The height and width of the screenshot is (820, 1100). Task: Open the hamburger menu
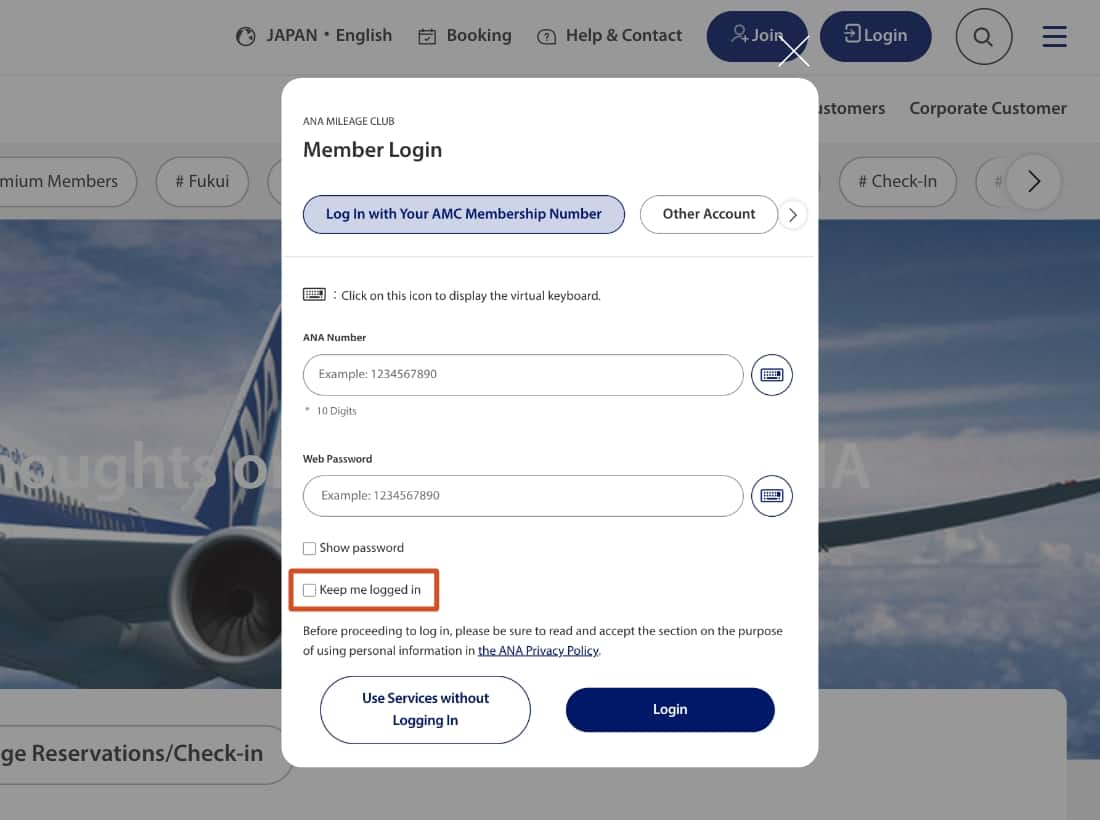point(1054,37)
